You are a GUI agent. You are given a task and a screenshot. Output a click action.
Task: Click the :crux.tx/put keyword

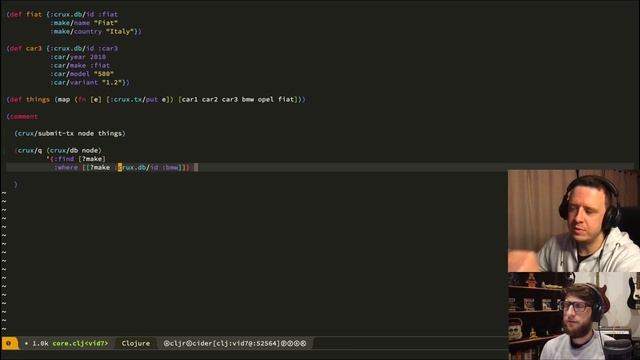pyautogui.click(x=134, y=100)
